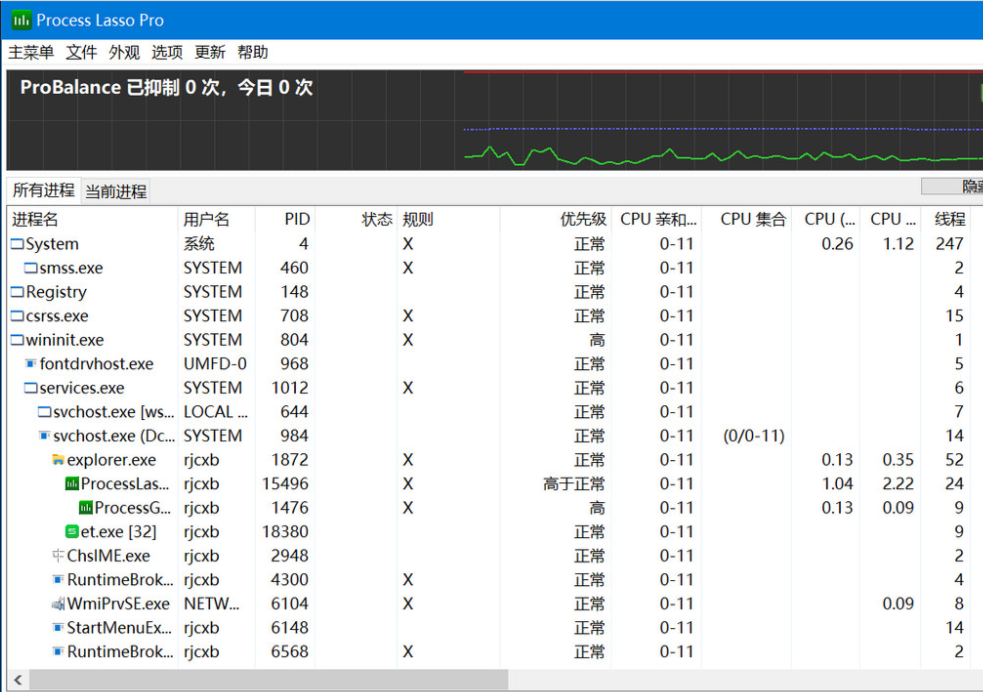The width and height of the screenshot is (983, 692).
Task: Click the wininit.exe process icon
Action: pyautogui.click(x=18, y=340)
